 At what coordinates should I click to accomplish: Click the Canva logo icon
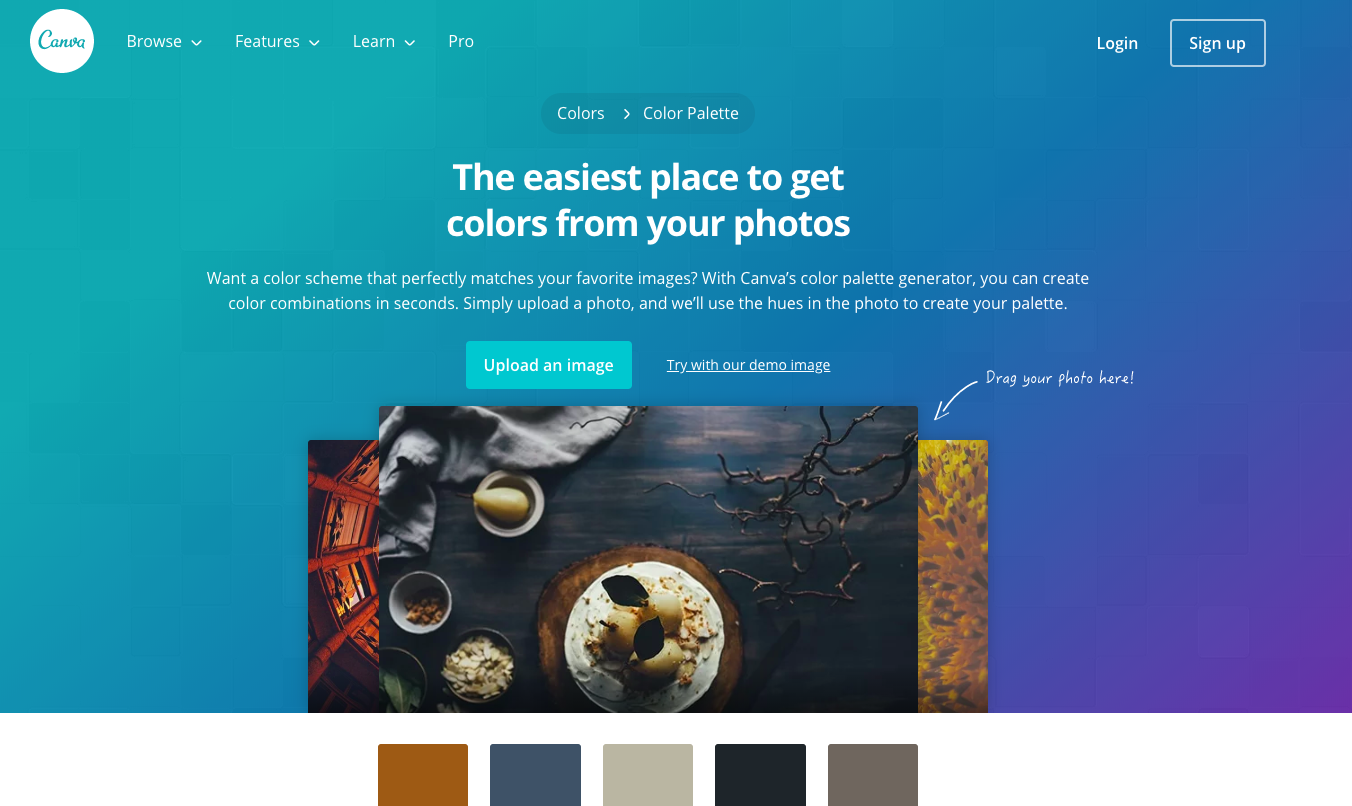point(62,41)
